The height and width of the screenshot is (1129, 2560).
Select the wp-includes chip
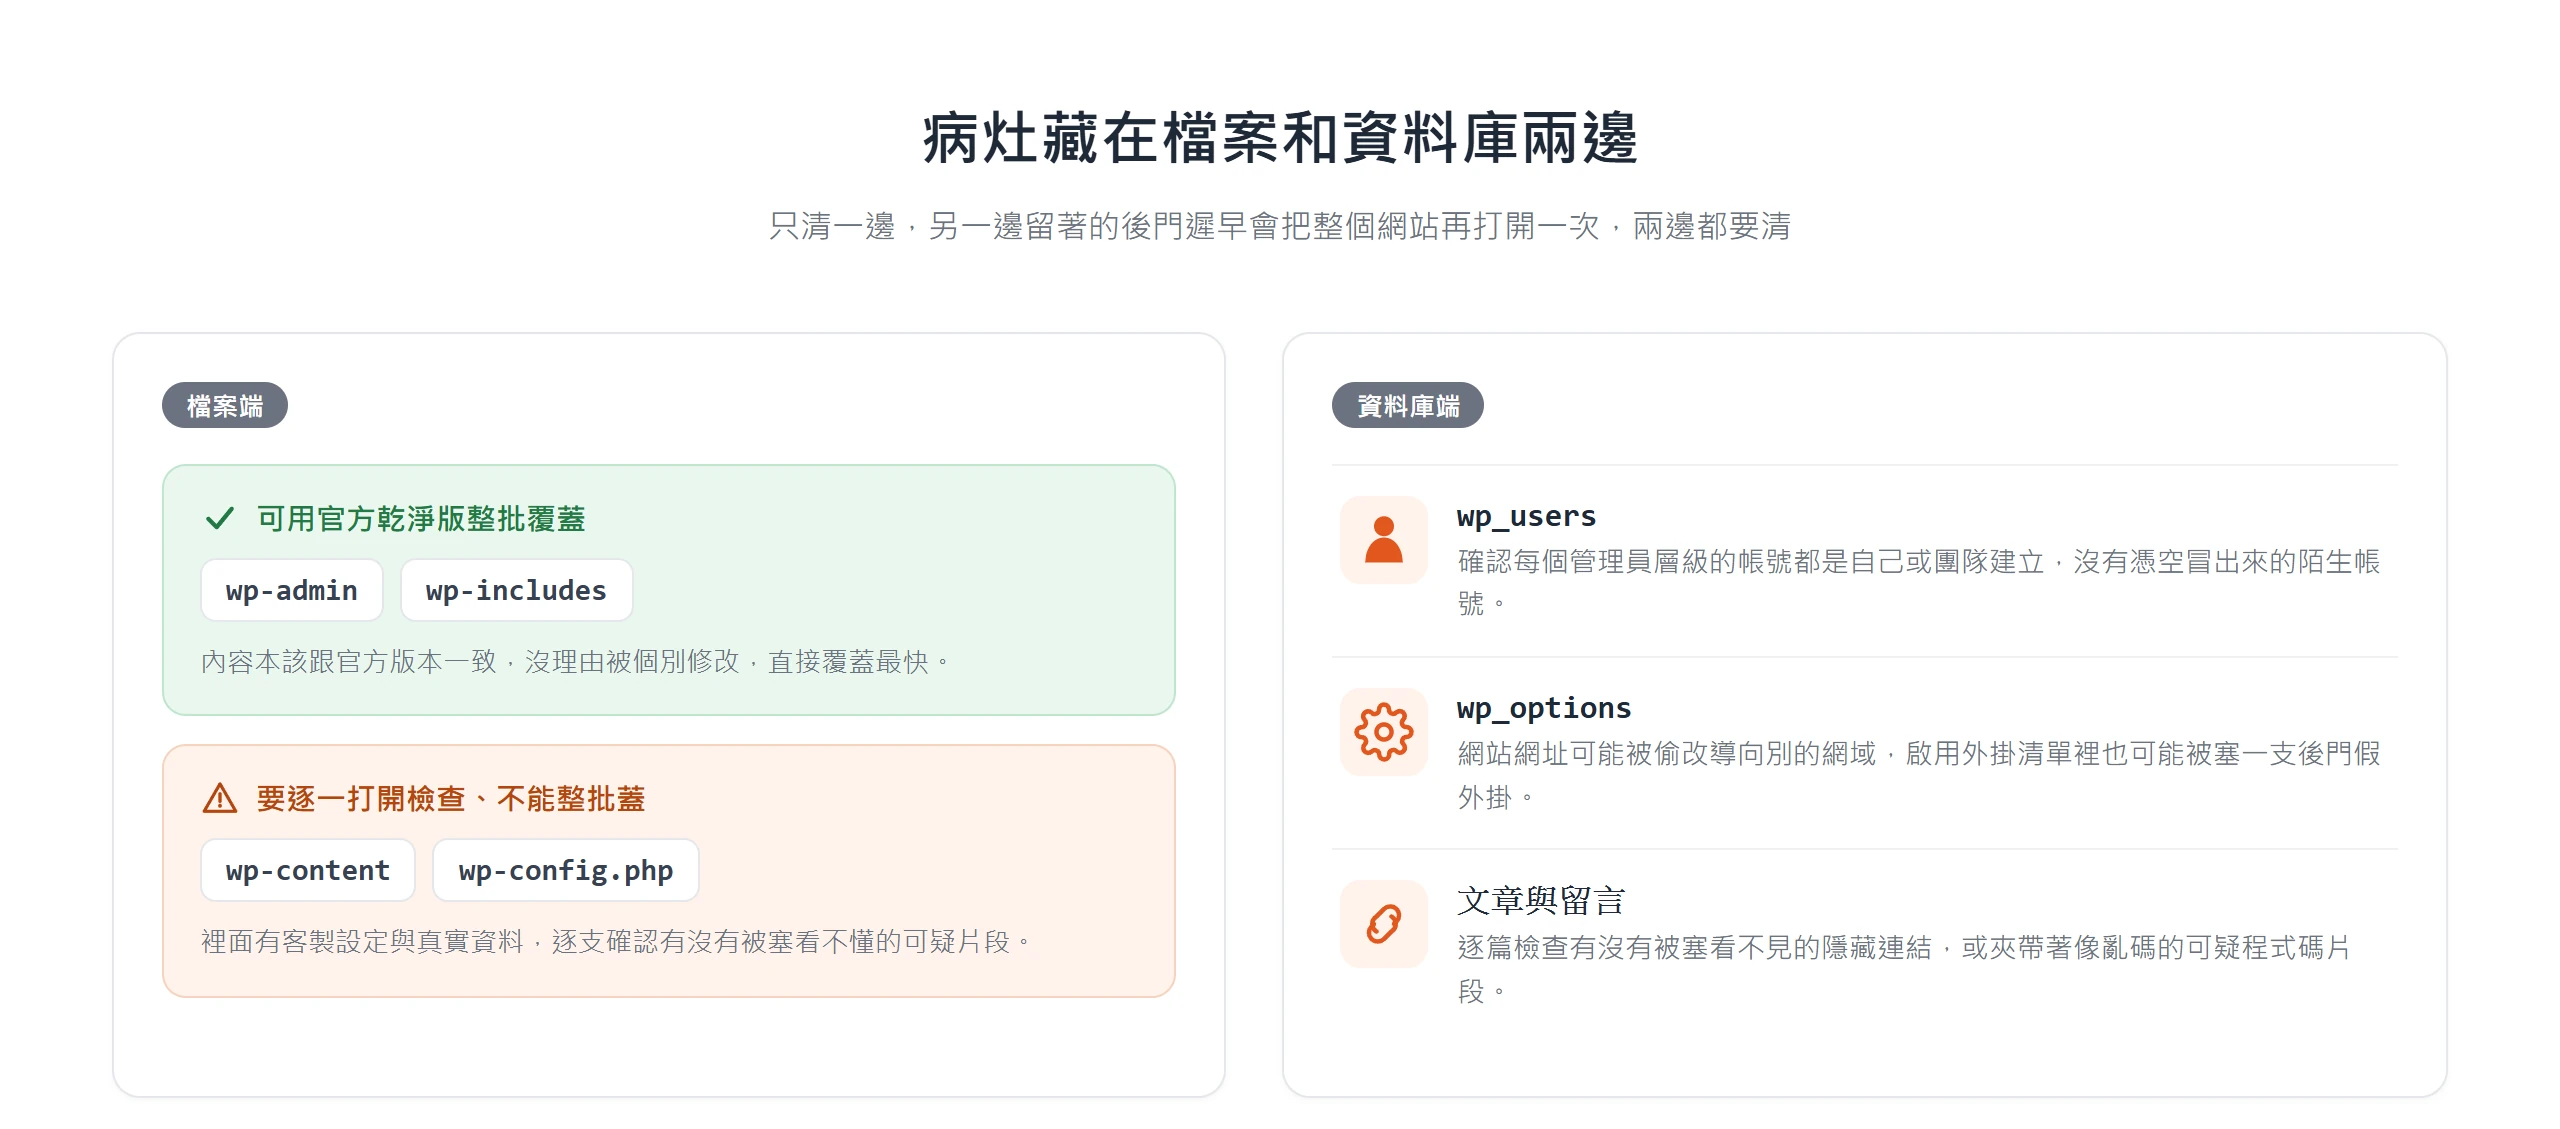[x=516, y=591]
